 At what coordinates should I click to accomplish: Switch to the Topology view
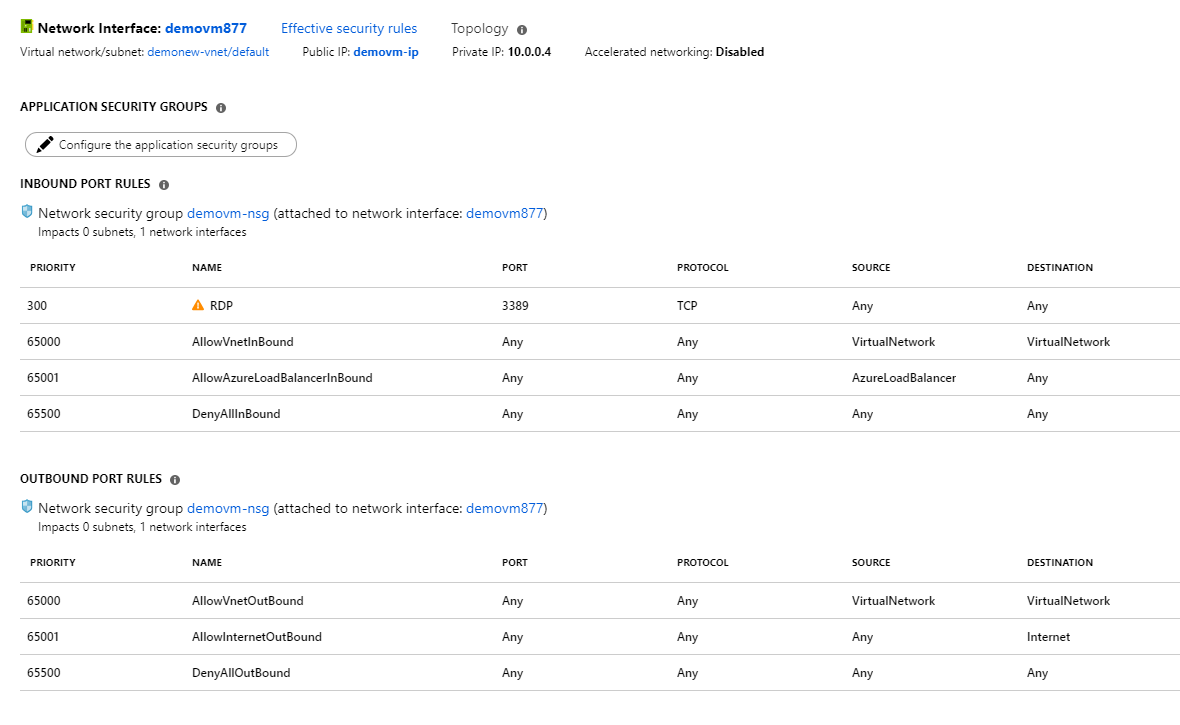(x=479, y=29)
